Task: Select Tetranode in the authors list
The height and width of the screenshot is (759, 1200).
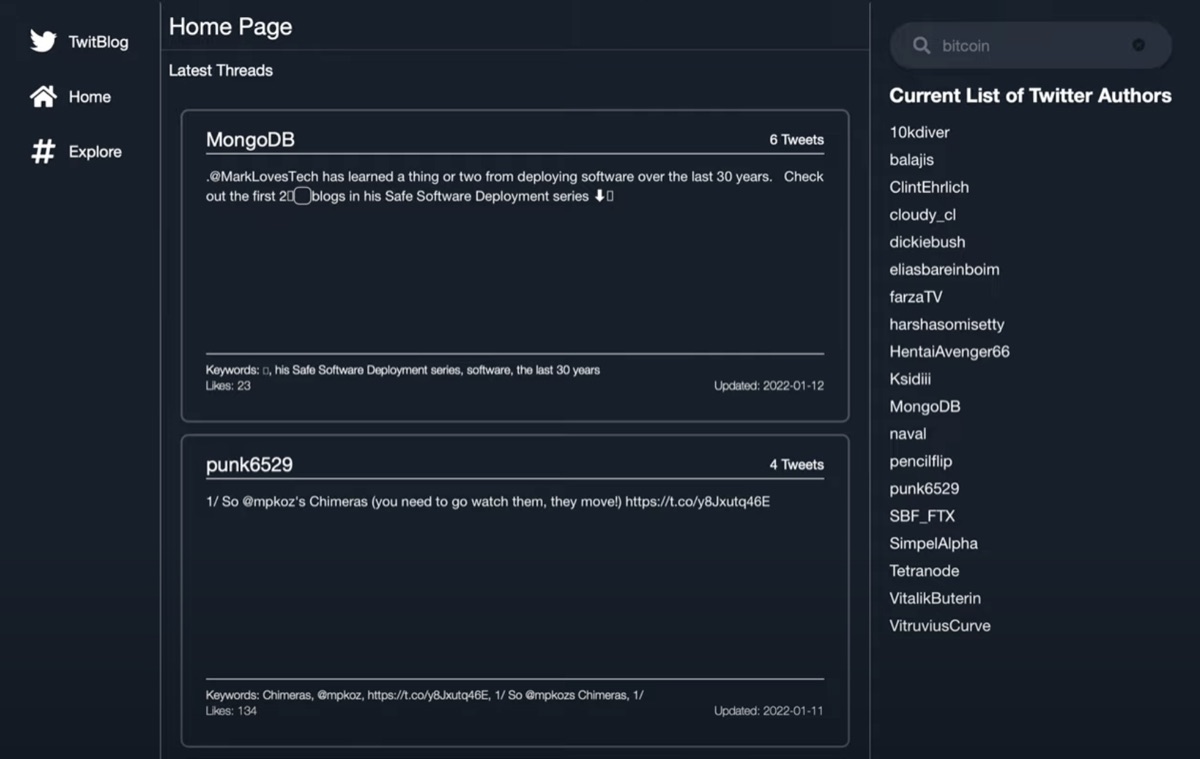Action: point(924,571)
